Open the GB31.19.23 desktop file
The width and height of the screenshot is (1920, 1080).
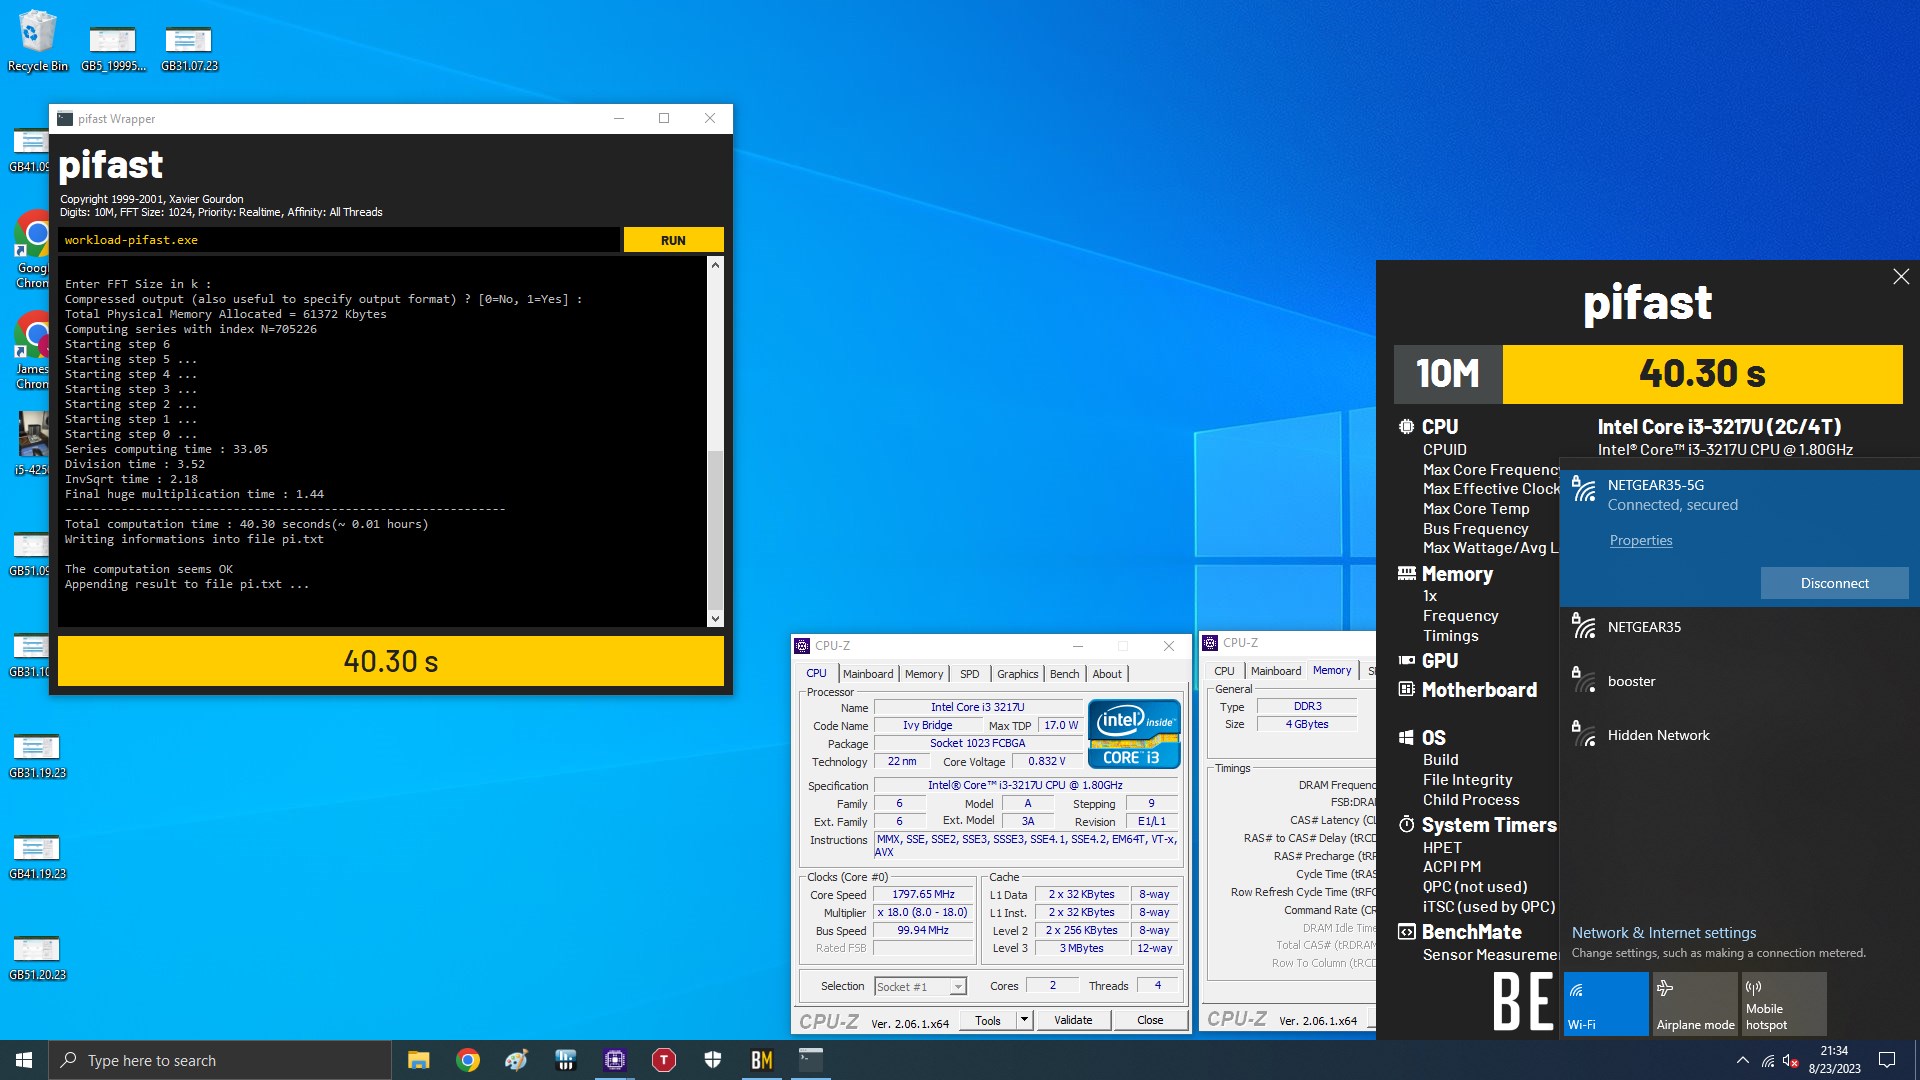(x=37, y=756)
